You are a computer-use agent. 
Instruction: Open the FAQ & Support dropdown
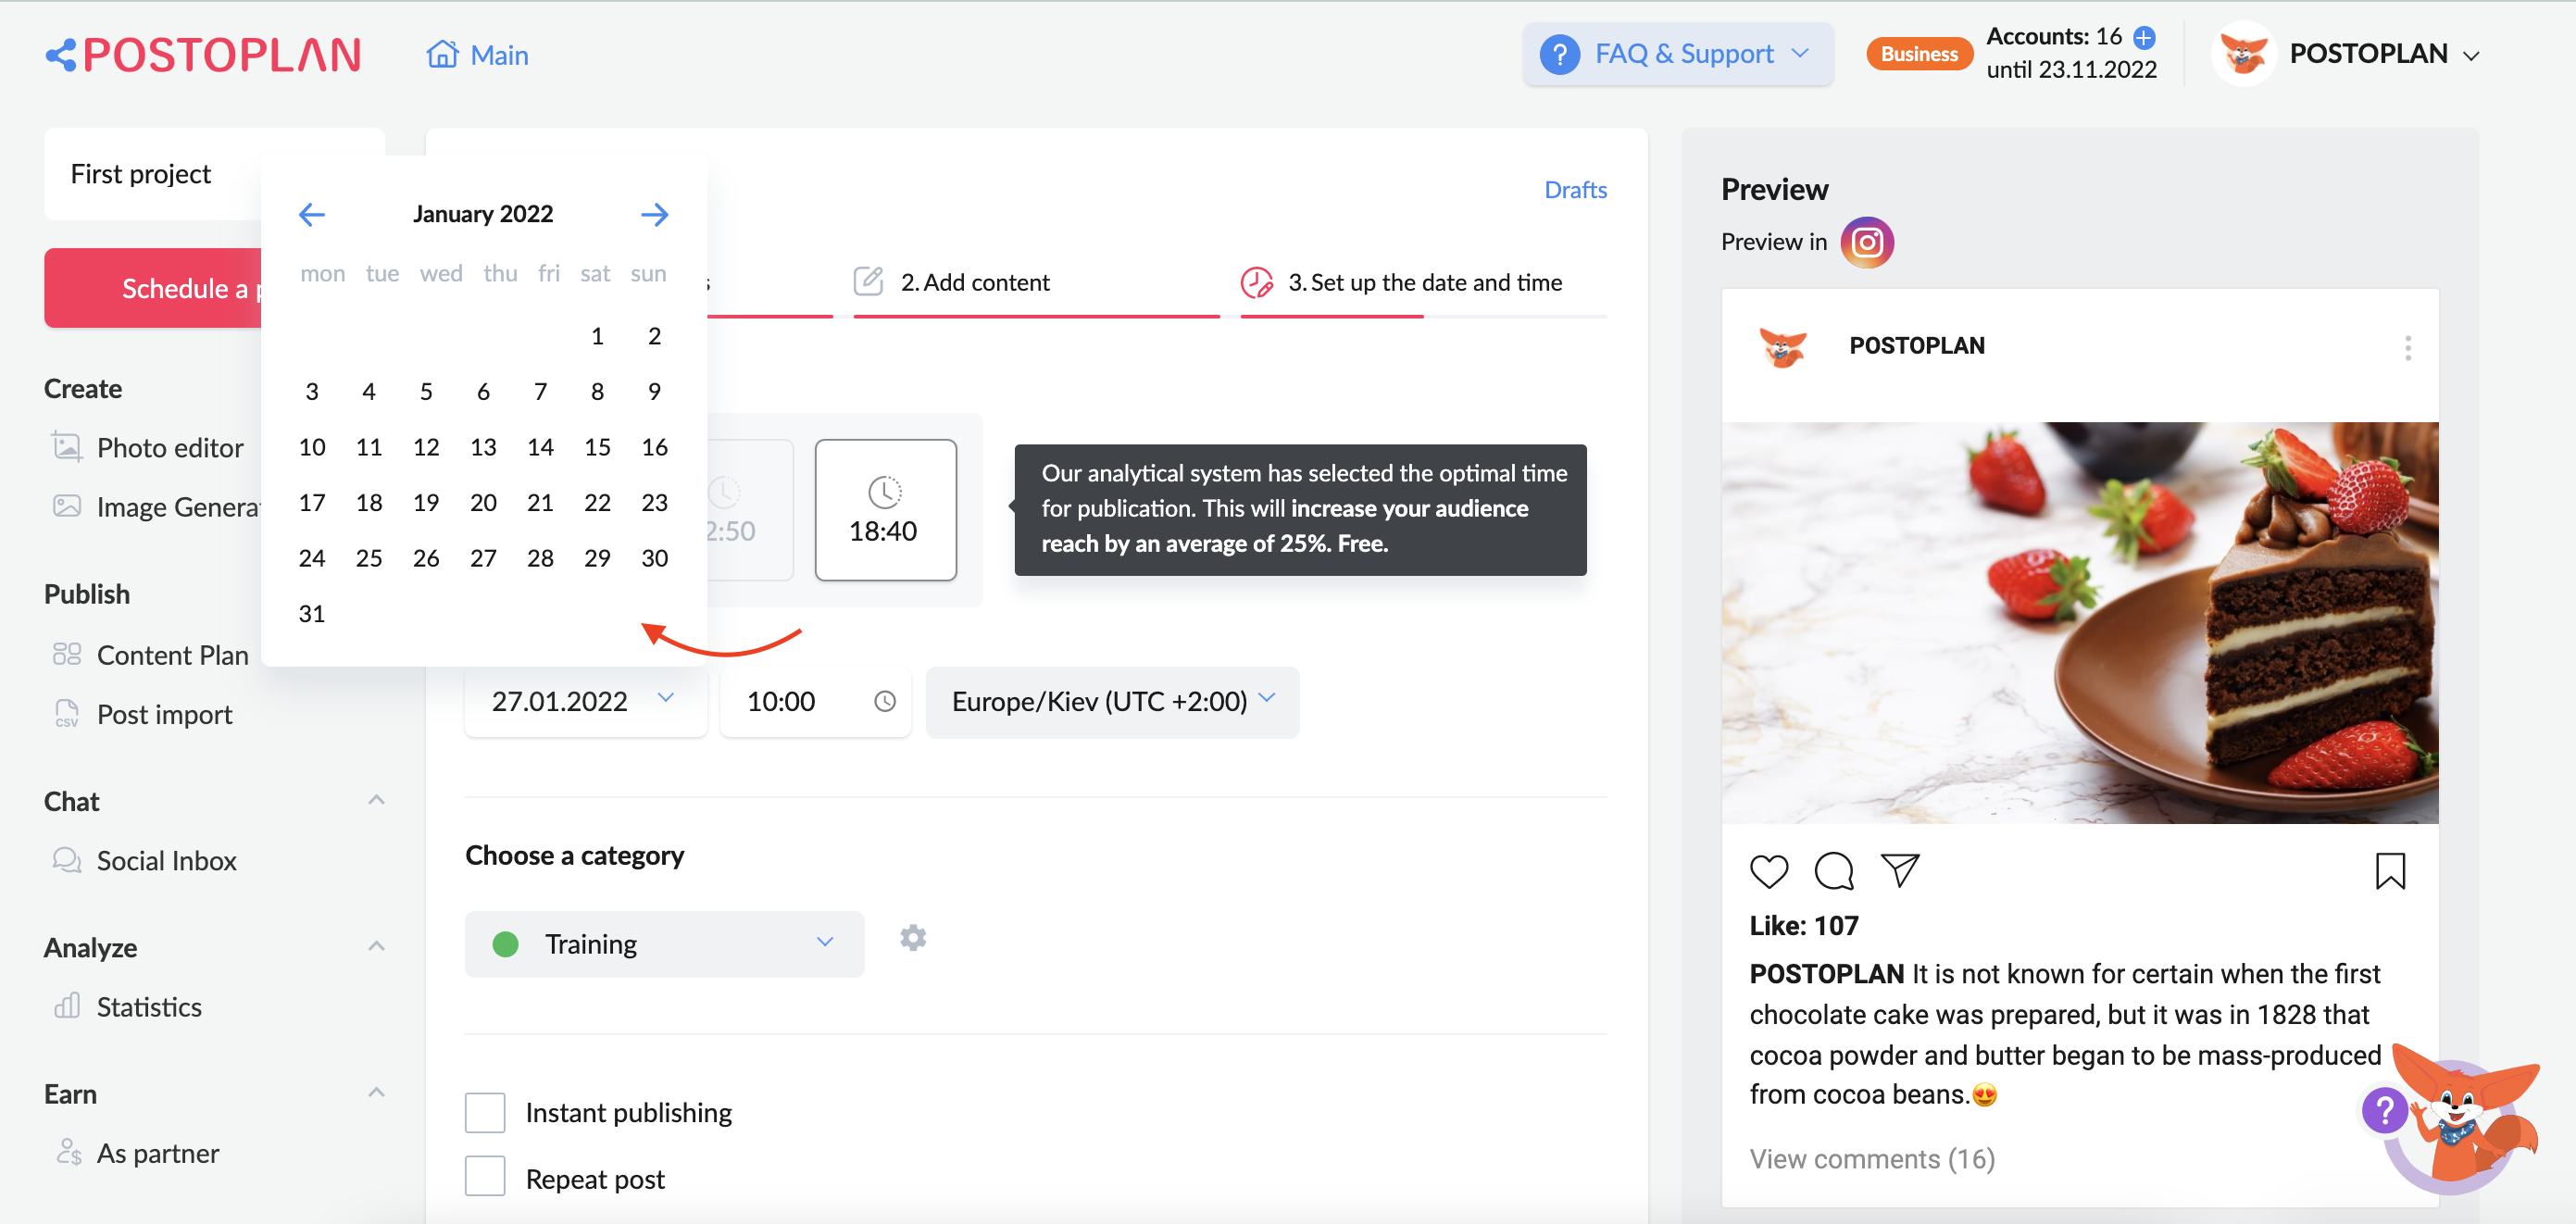click(1678, 54)
